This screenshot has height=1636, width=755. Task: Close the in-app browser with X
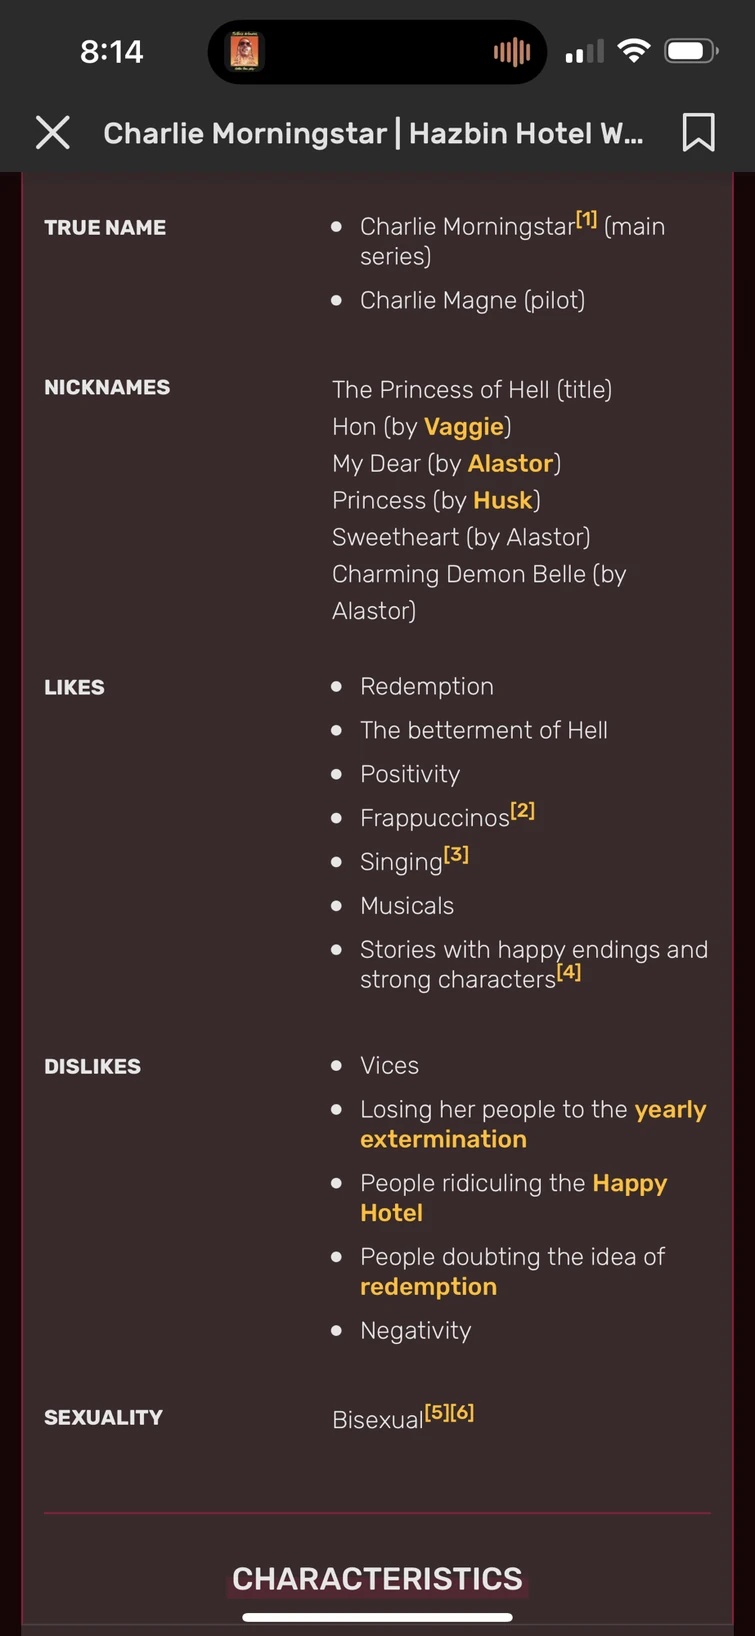(53, 132)
